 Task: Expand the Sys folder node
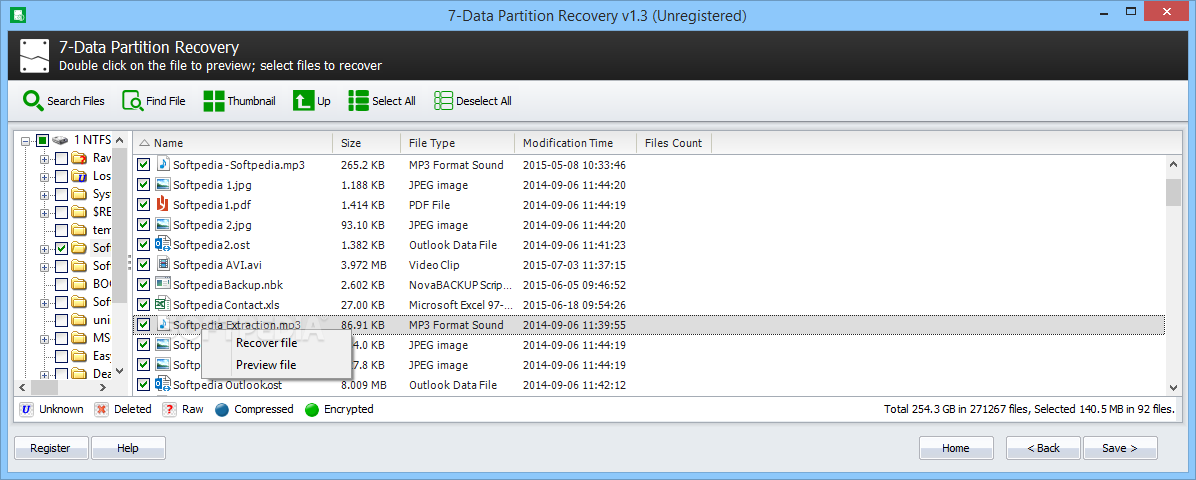44,195
